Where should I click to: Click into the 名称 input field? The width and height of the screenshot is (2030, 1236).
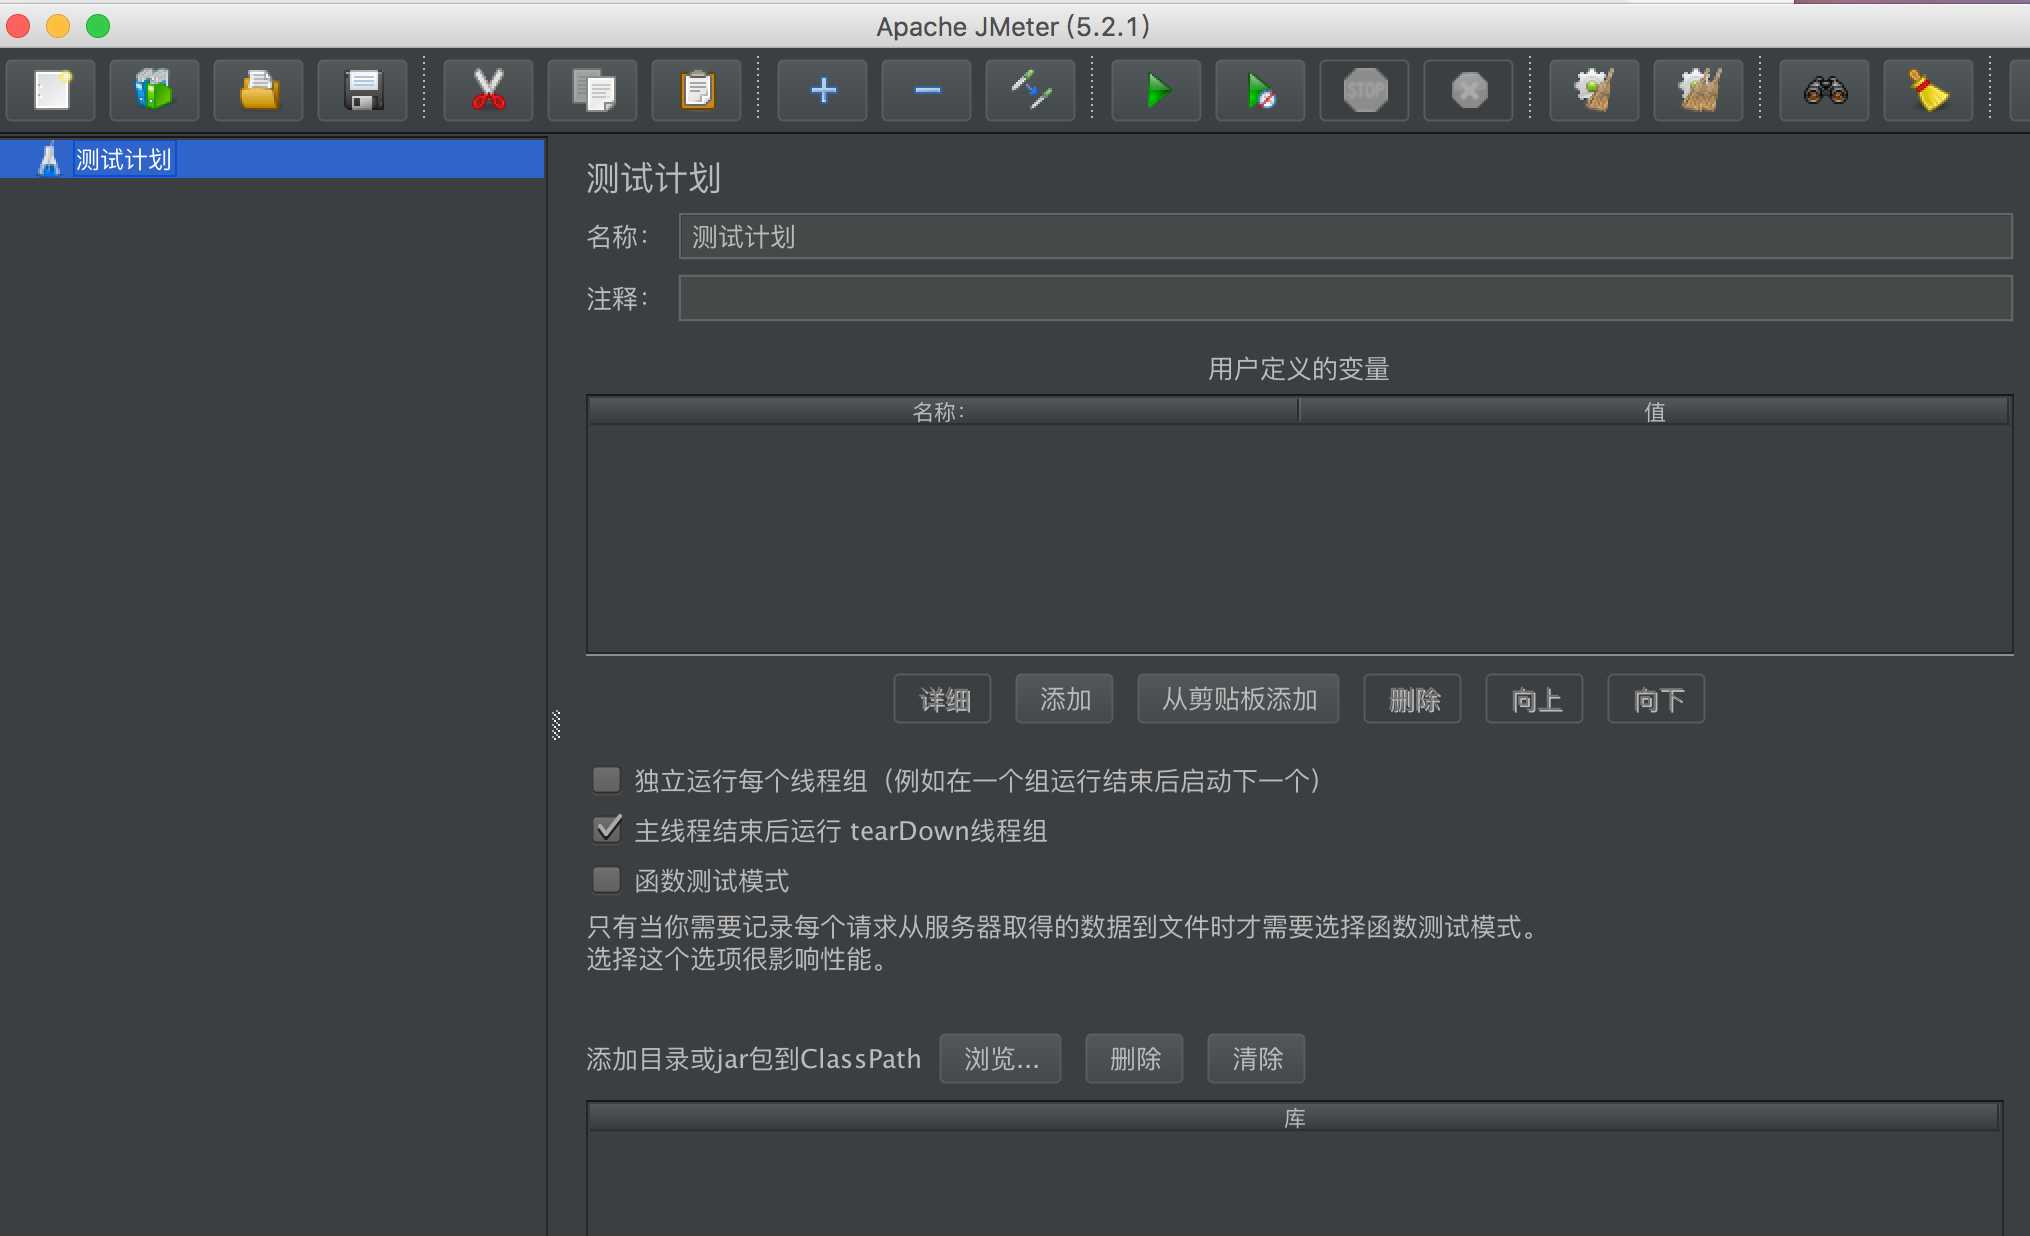click(x=1345, y=237)
